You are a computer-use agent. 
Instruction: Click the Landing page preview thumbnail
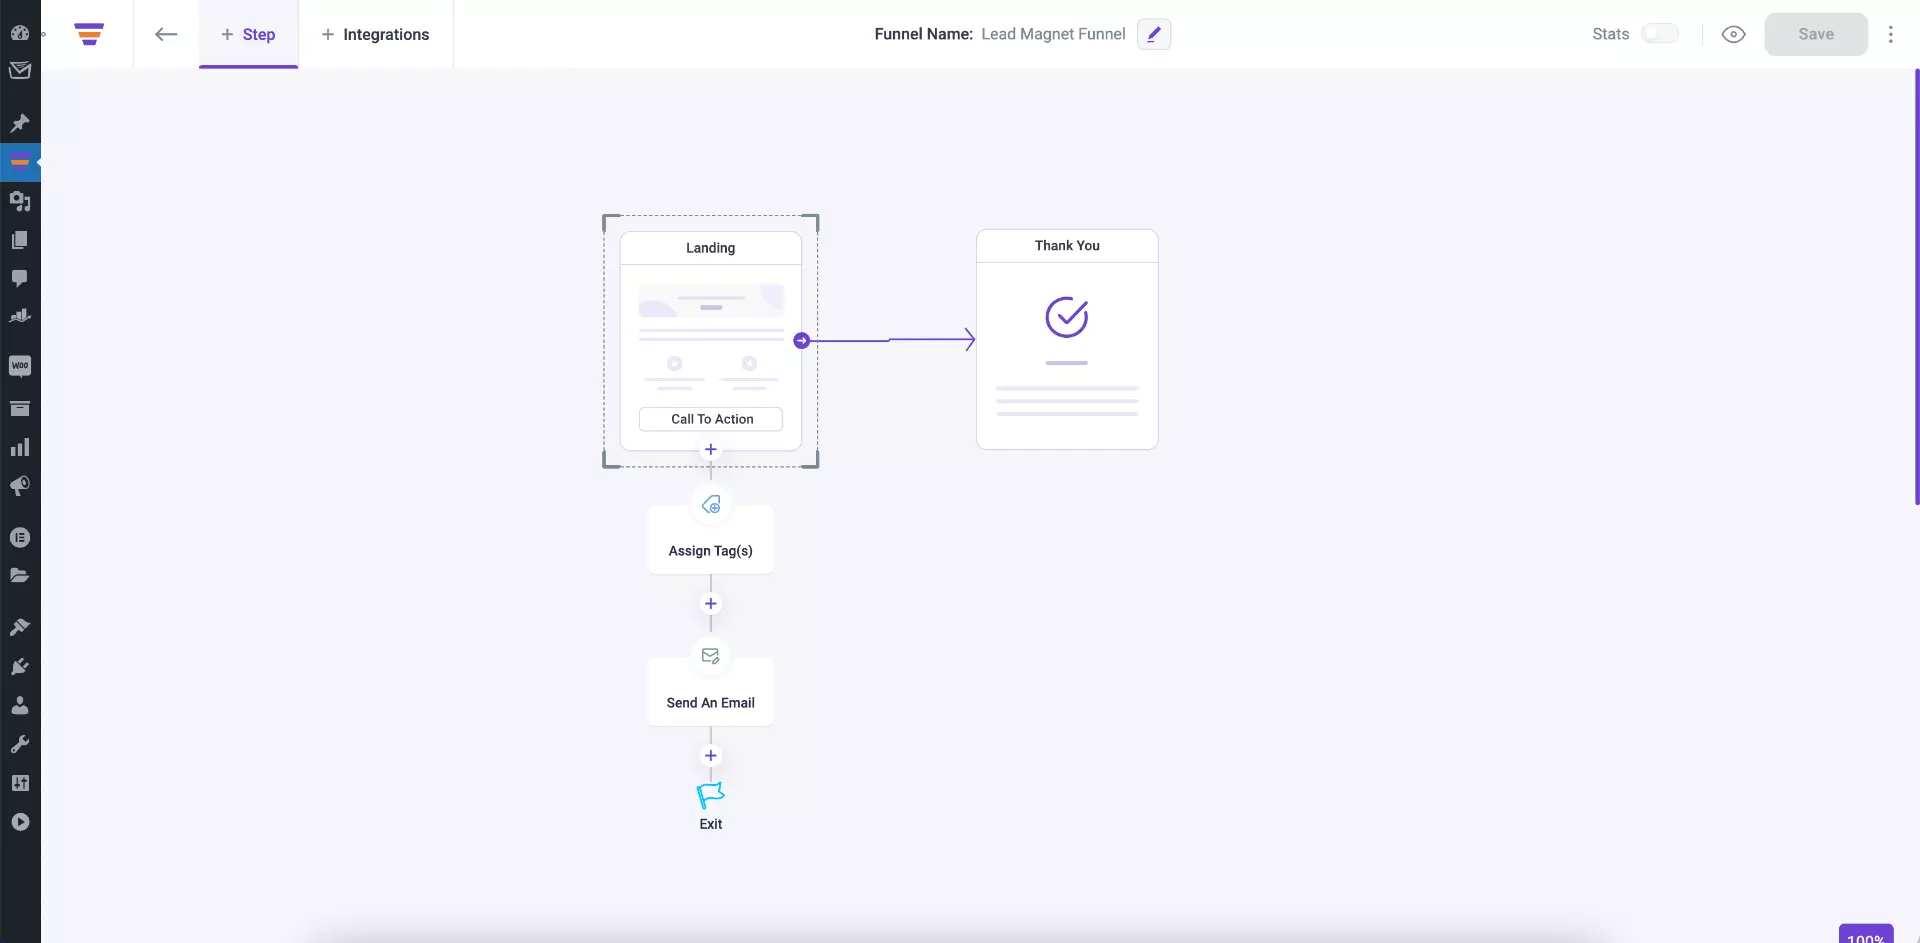[x=711, y=338]
